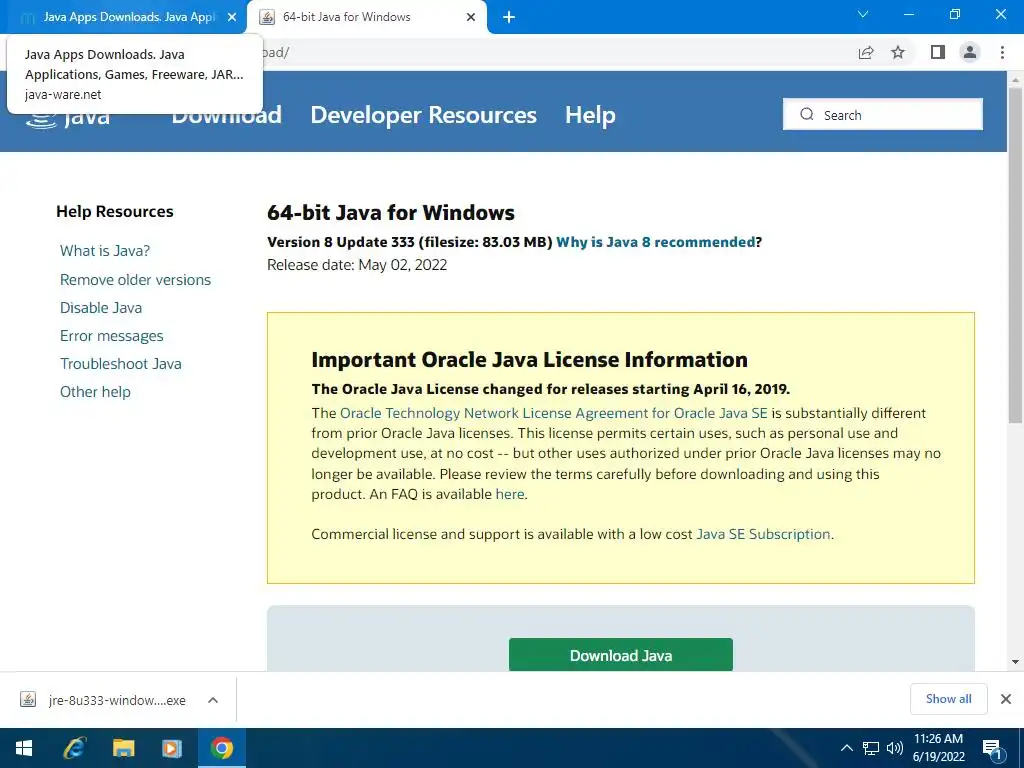The width and height of the screenshot is (1024, 768).
Task: Share this page icon in address bar
Action: tap(866, 53)
